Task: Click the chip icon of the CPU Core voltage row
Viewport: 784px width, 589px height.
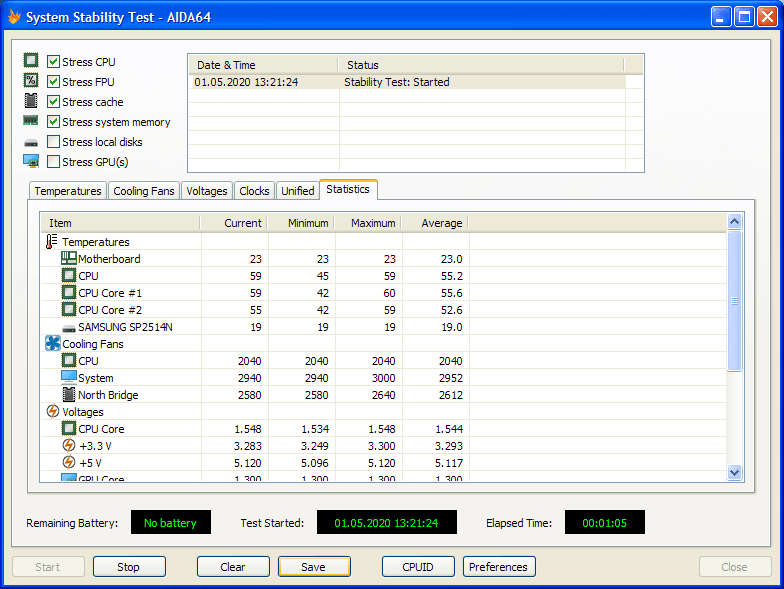Action: (69, 428)
